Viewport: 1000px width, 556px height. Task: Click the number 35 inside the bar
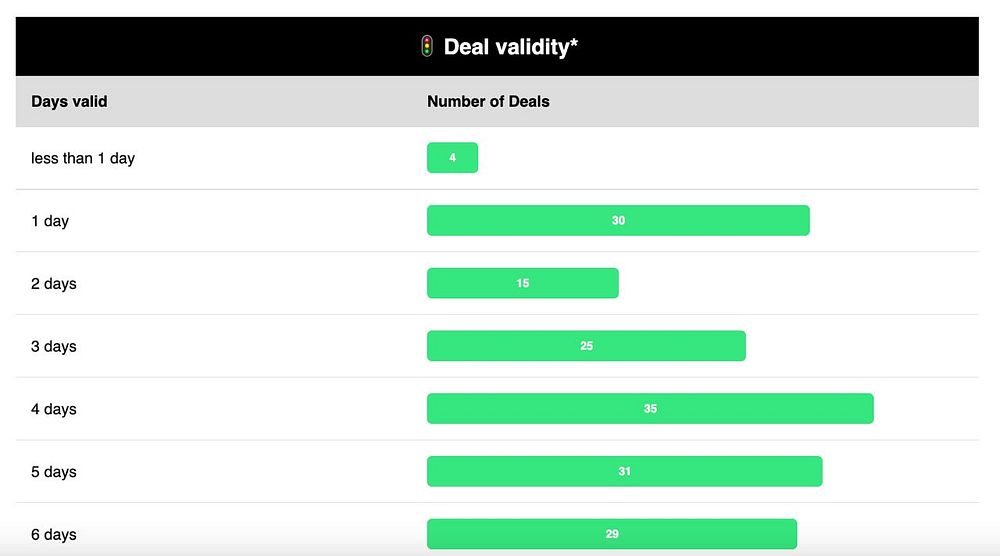[x=650, y=409]
